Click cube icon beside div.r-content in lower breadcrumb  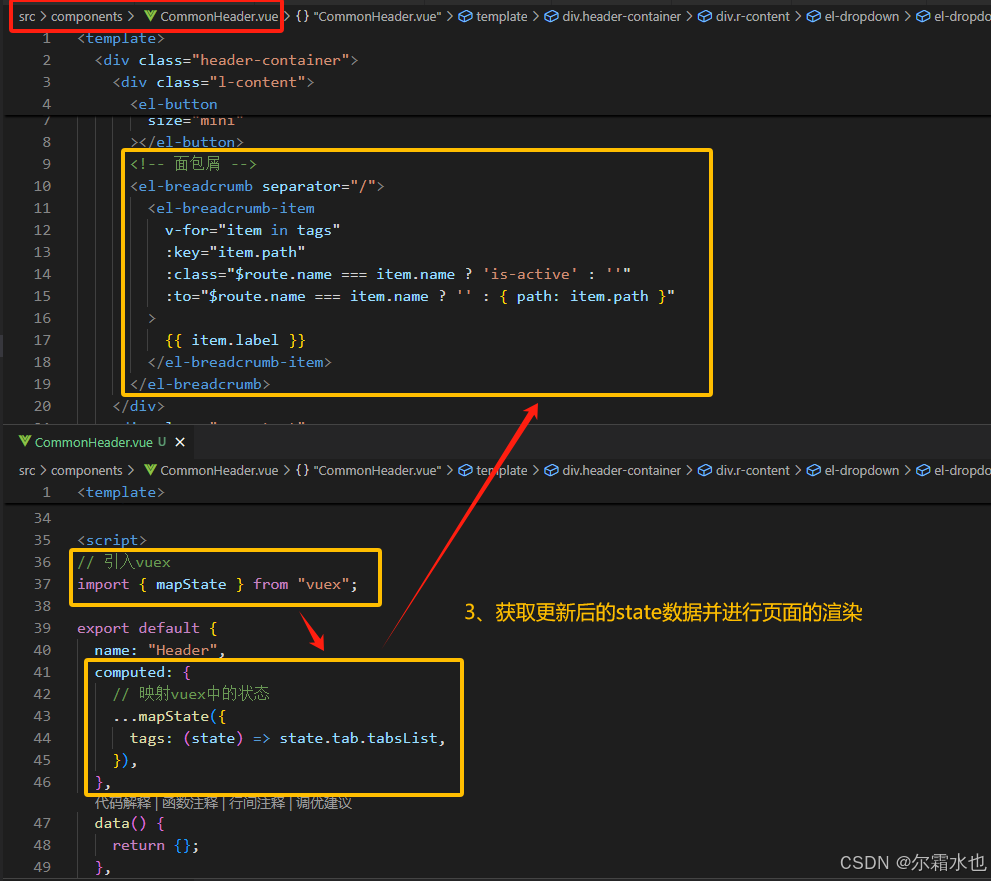point(705,470)
